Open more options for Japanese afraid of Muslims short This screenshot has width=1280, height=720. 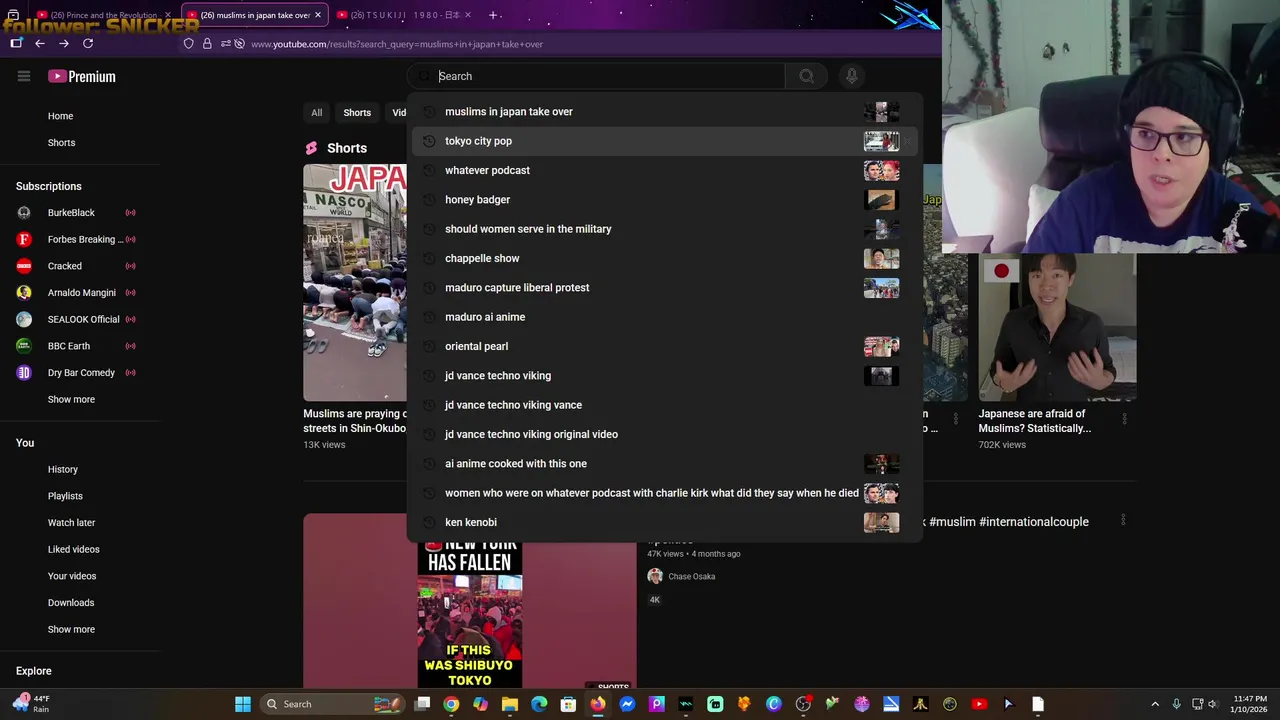click(x=1124, y=419)
